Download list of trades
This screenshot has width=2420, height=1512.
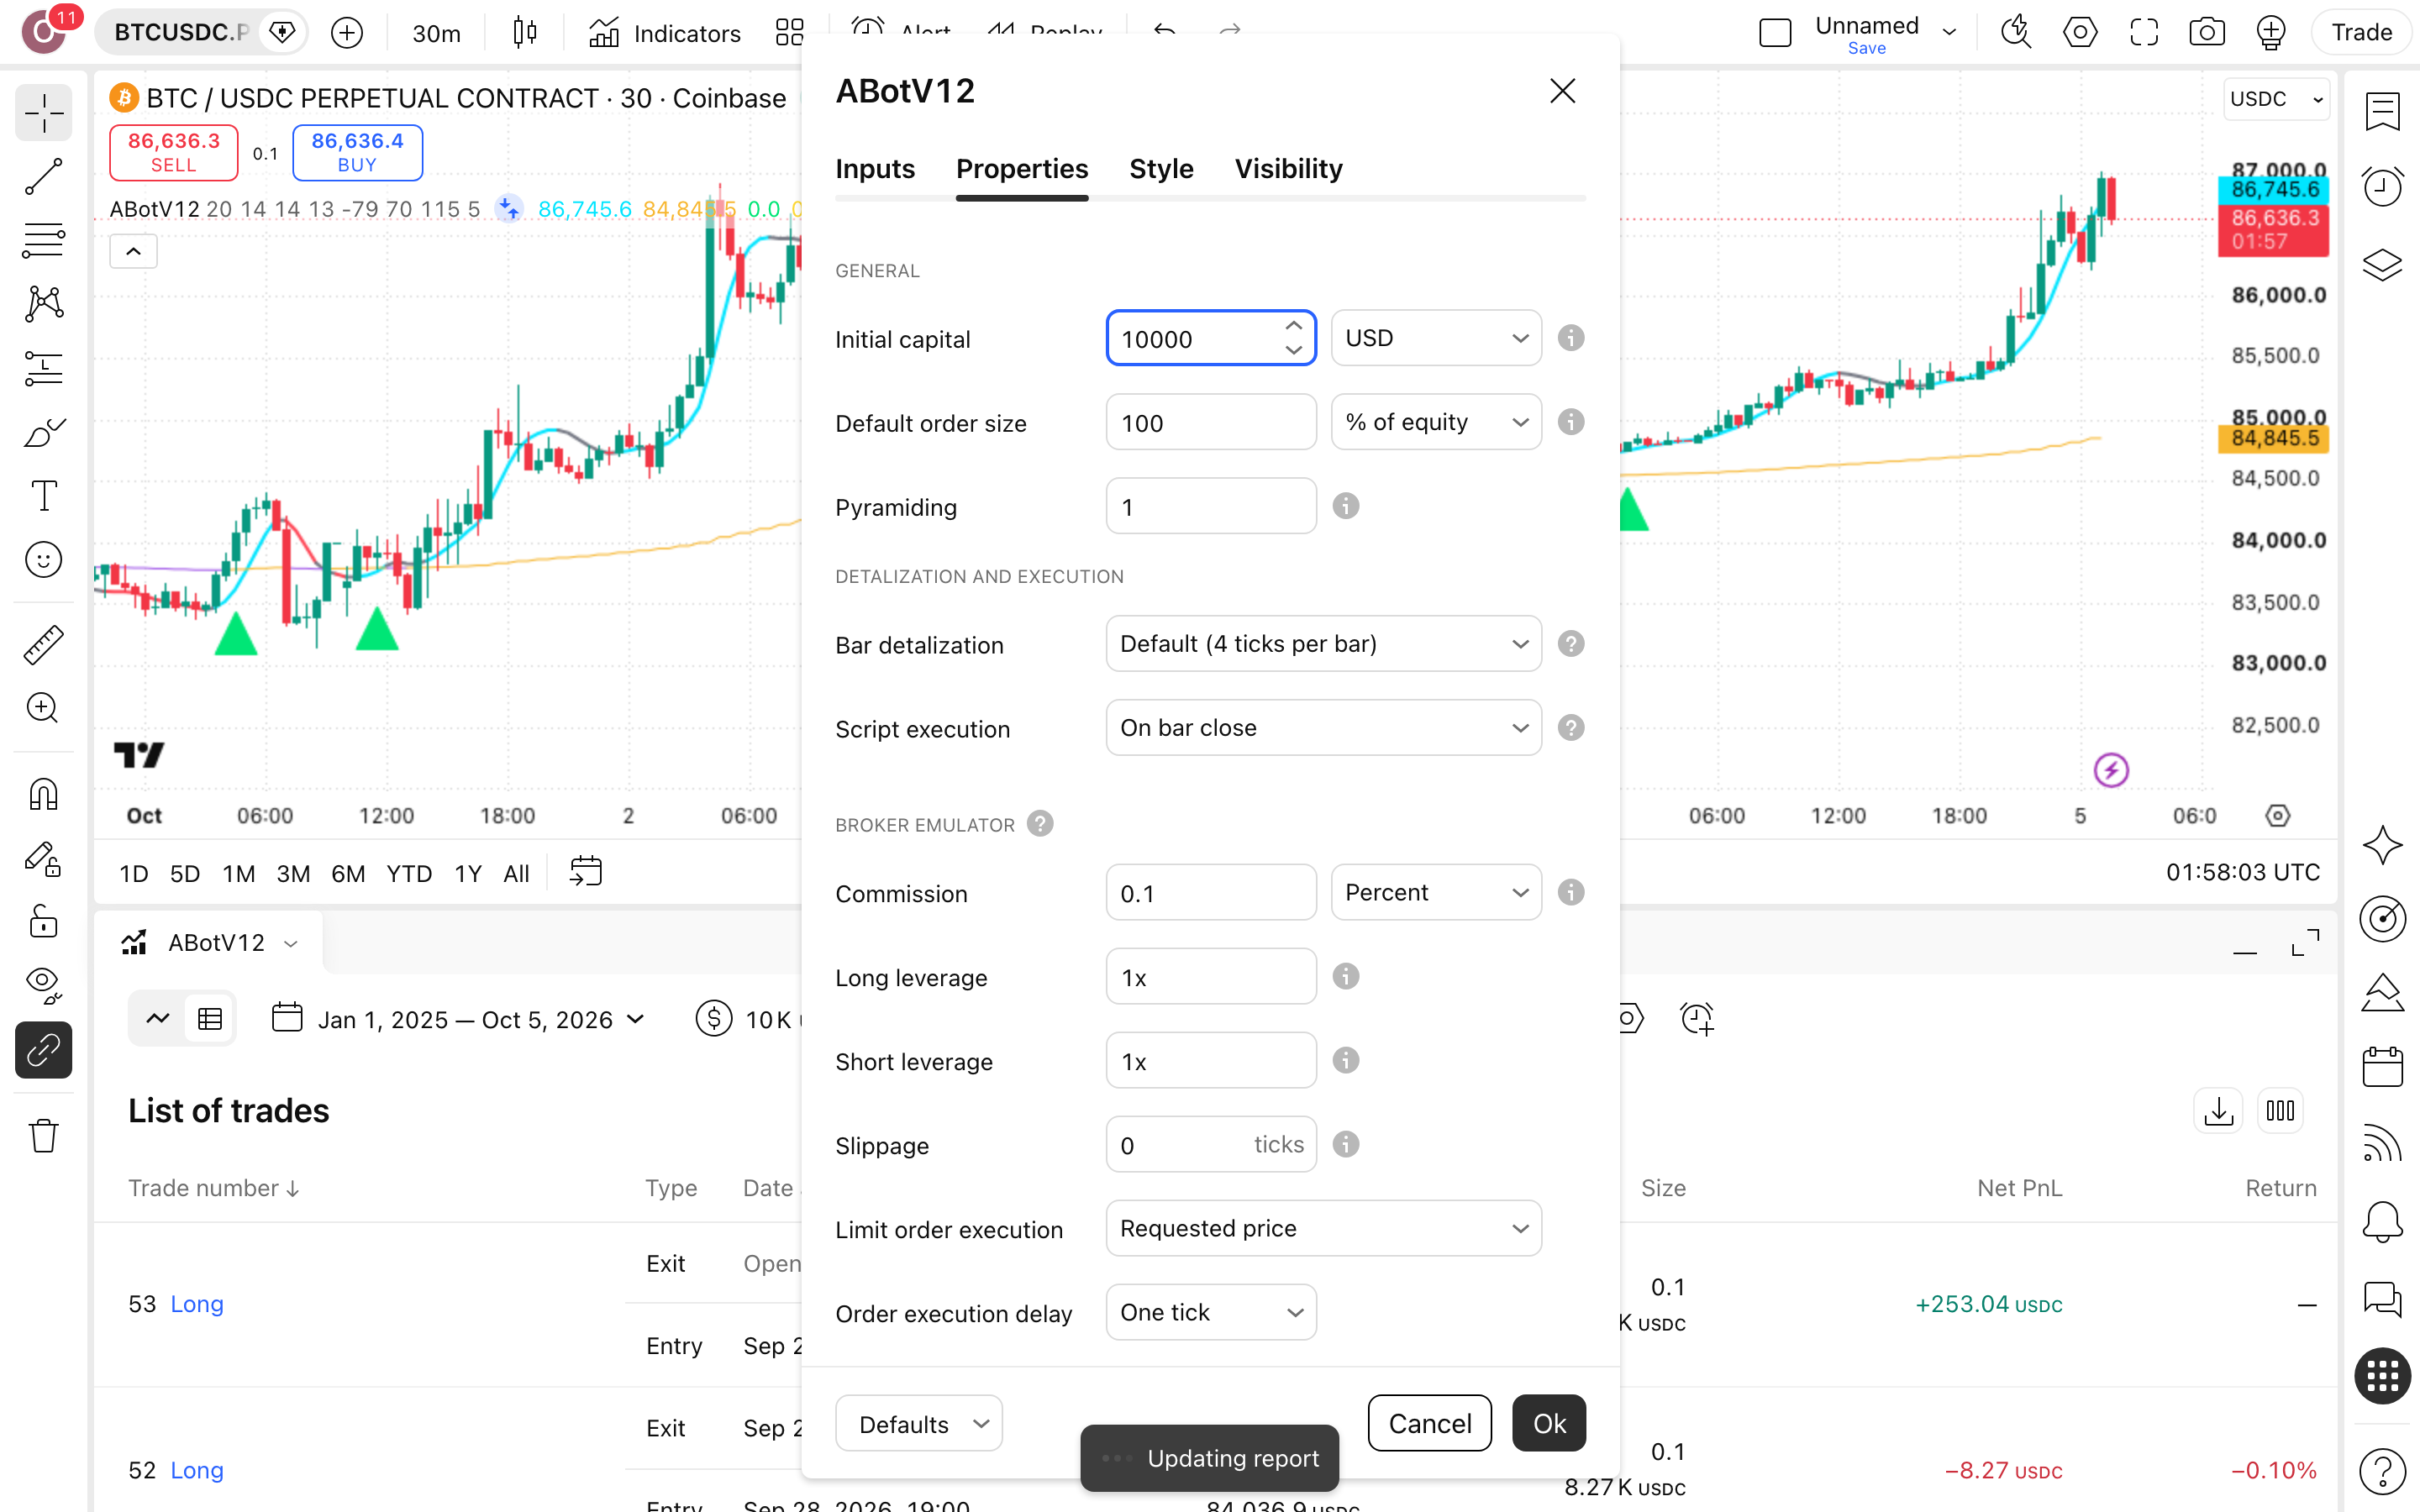2218,1111
